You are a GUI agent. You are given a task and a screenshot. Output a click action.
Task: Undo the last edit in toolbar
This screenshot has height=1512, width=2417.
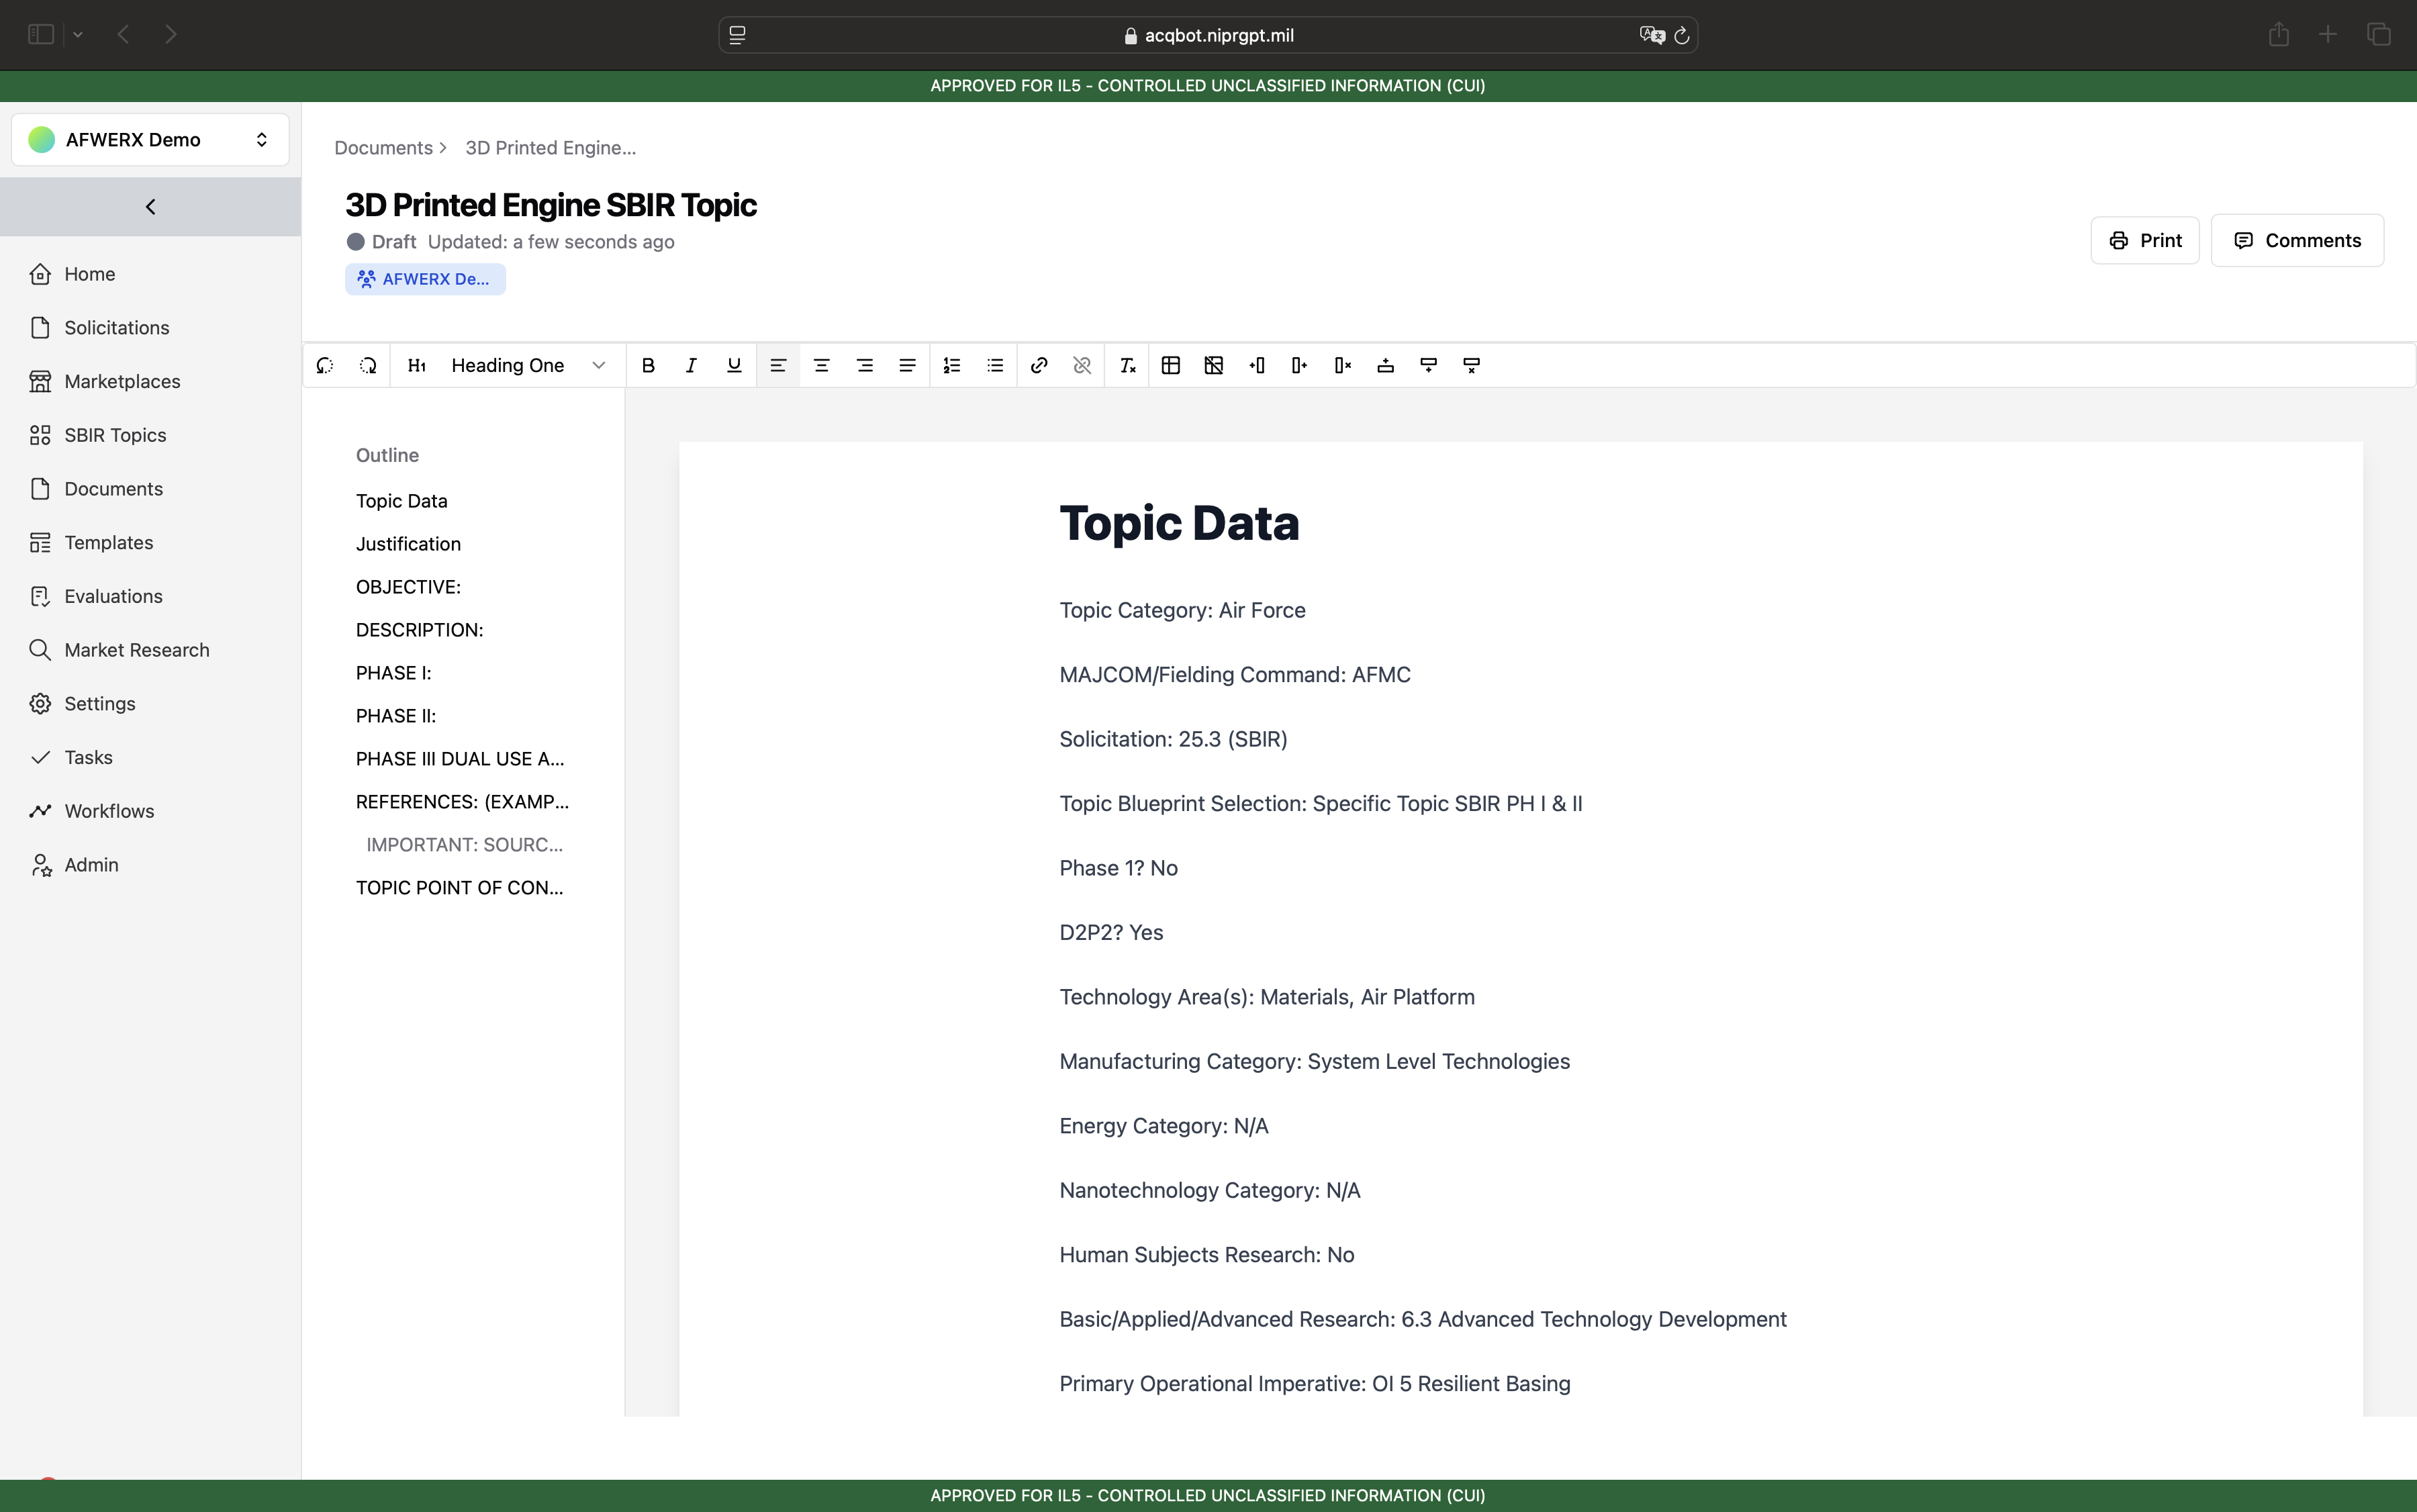pyautogui.click(x=325, y=366)
